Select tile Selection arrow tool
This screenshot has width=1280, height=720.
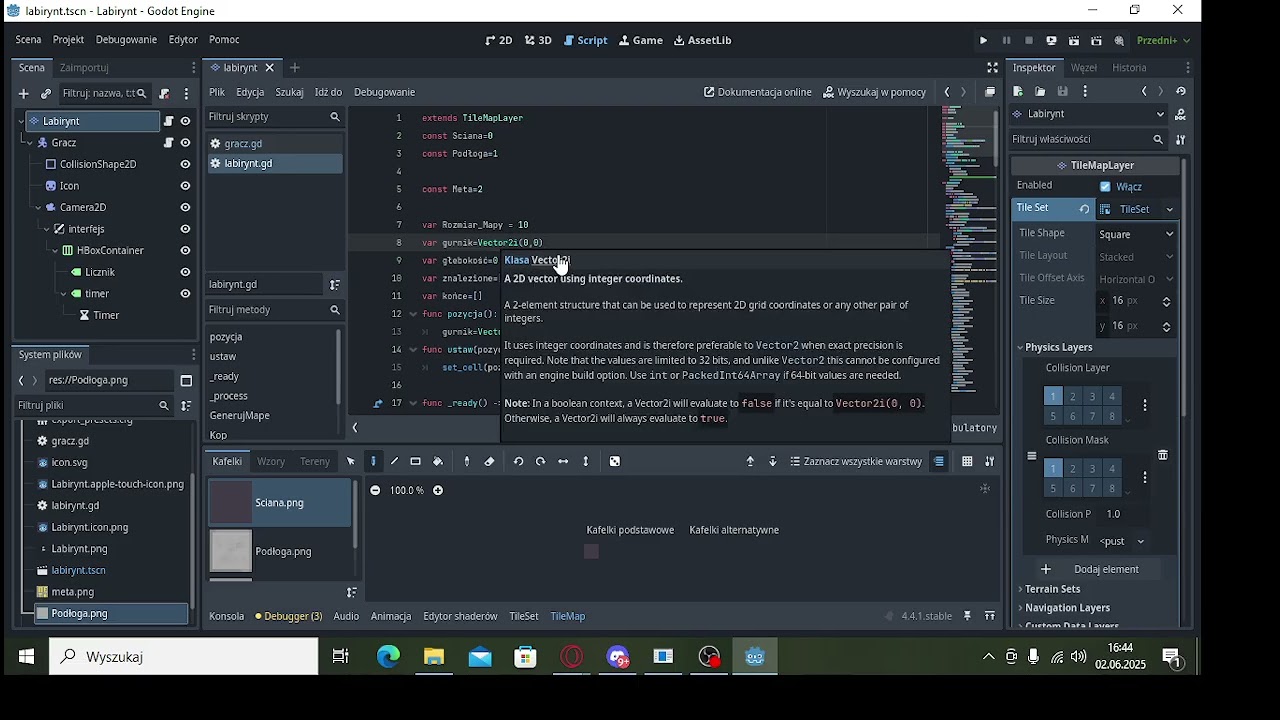point(351,462)
